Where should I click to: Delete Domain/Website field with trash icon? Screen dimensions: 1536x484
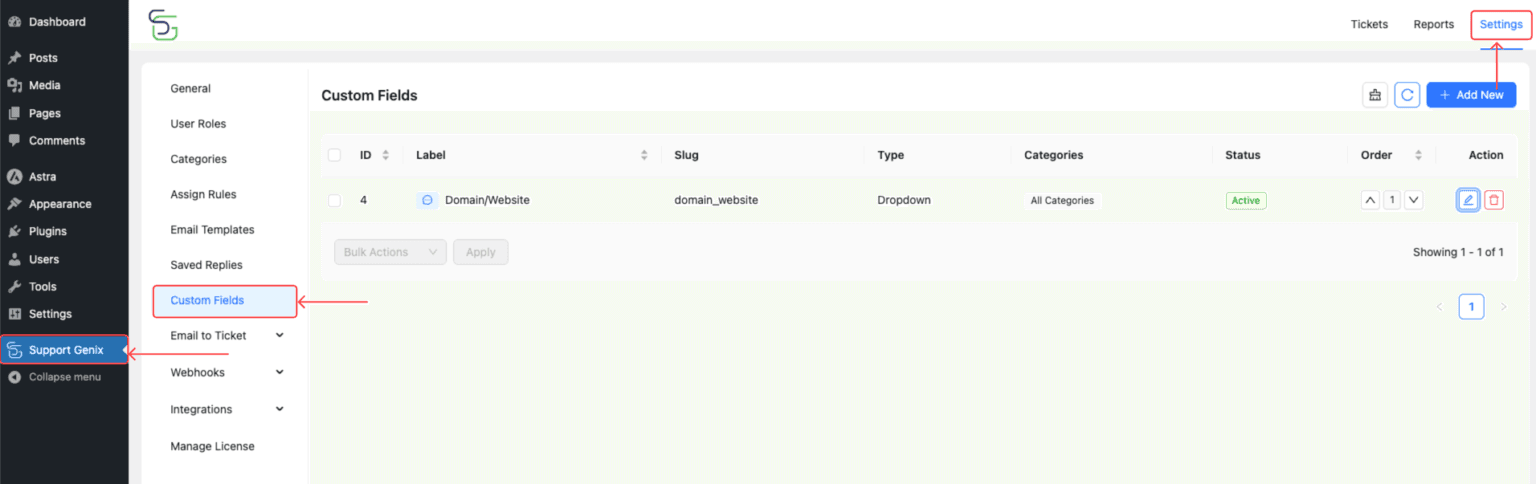(x=1494, y=200)
